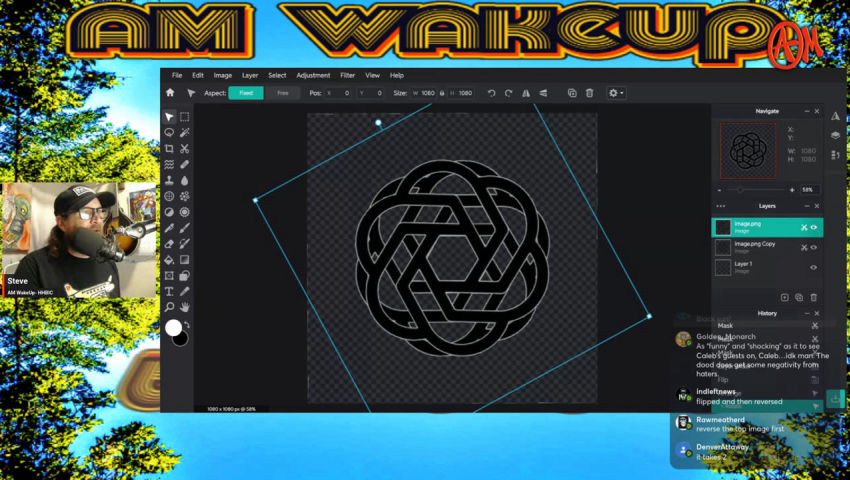Activate the Lasso select tool
This screenshot has height=480, width=850.
169,132
